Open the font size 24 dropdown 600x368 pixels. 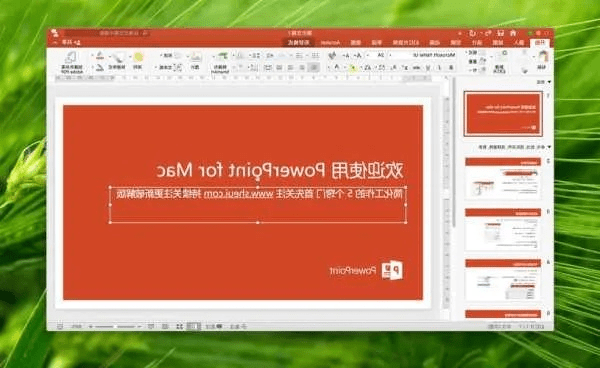[x=368, y=55]
